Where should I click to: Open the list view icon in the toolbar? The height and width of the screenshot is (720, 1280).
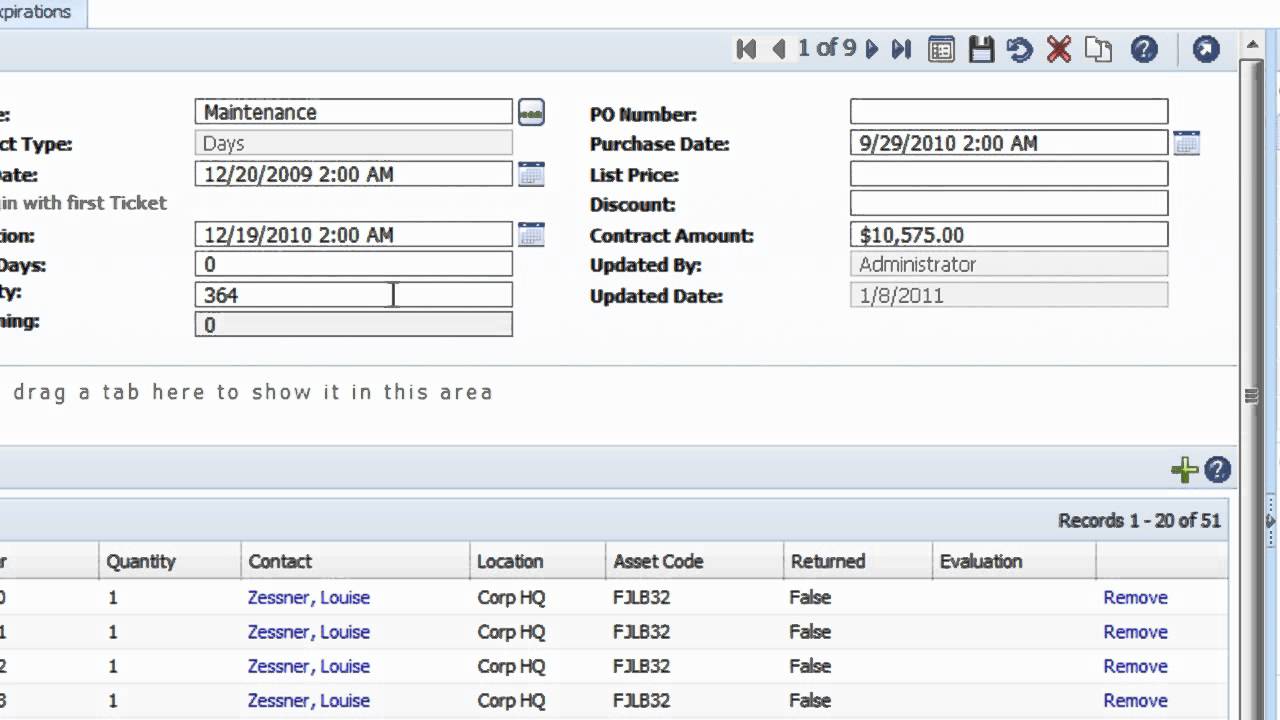click(x=941, y=49)
